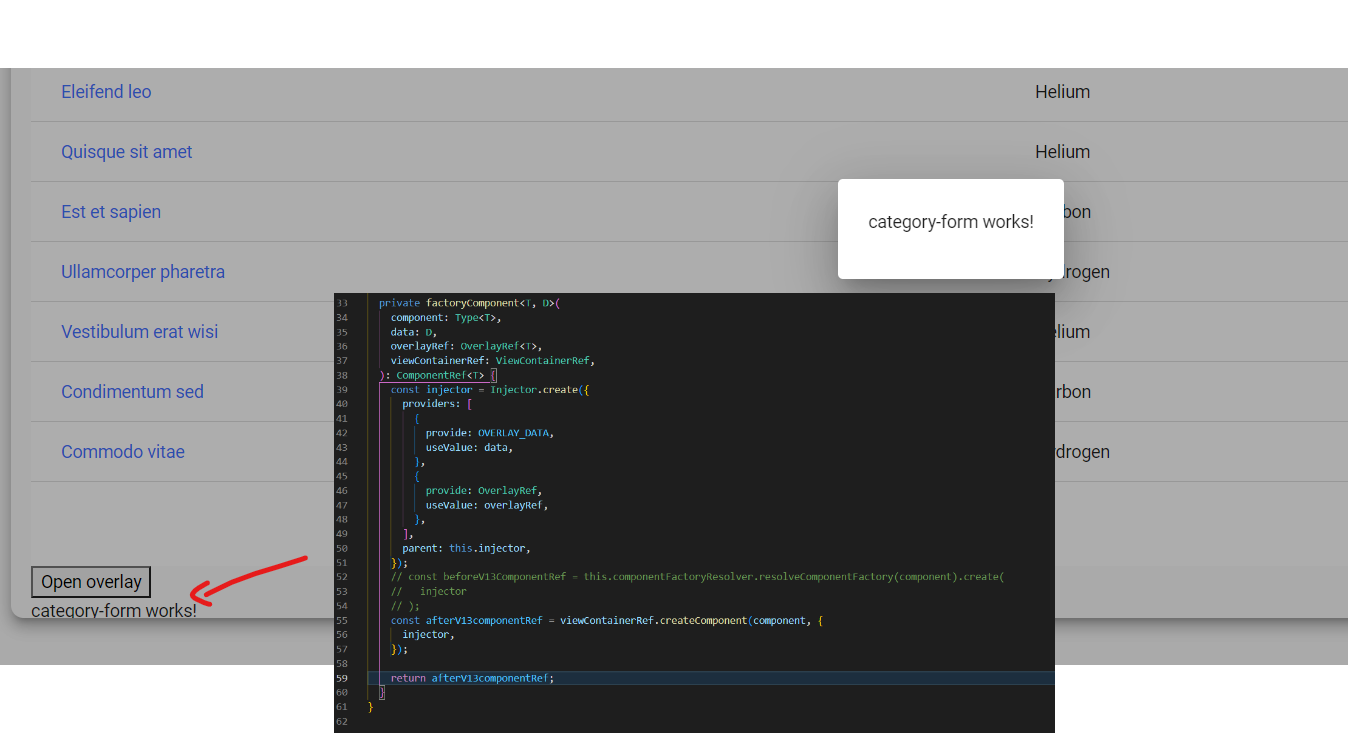Click the 'component: Type<T>,' code line
1348x733 pixels.
(446, 317)
